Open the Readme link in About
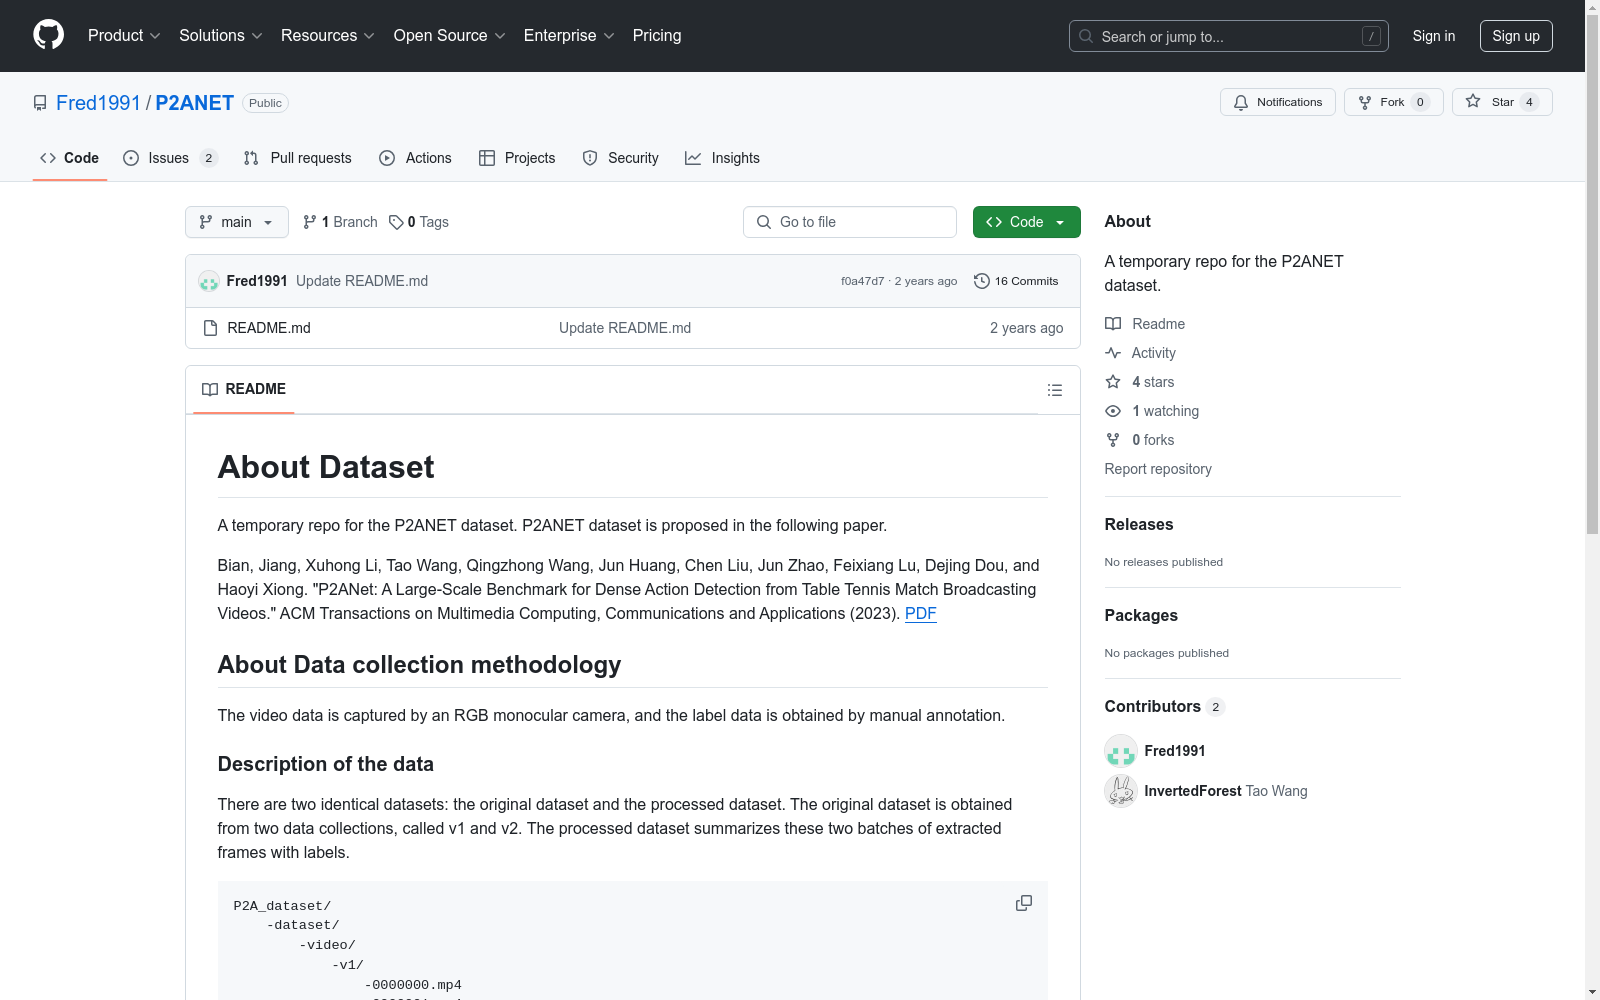The height and width of the screenshot is (1000, 1600). [x=1145, y=324]
